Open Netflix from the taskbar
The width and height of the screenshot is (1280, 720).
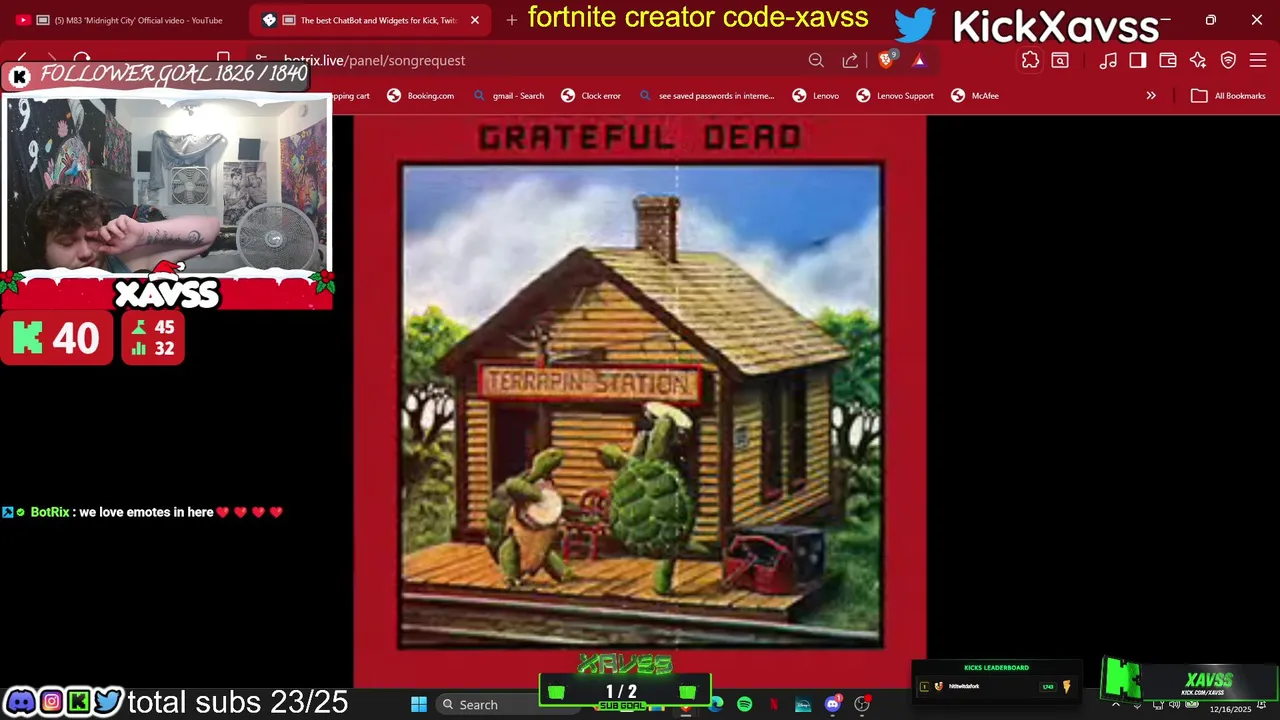tap(774, 705)
